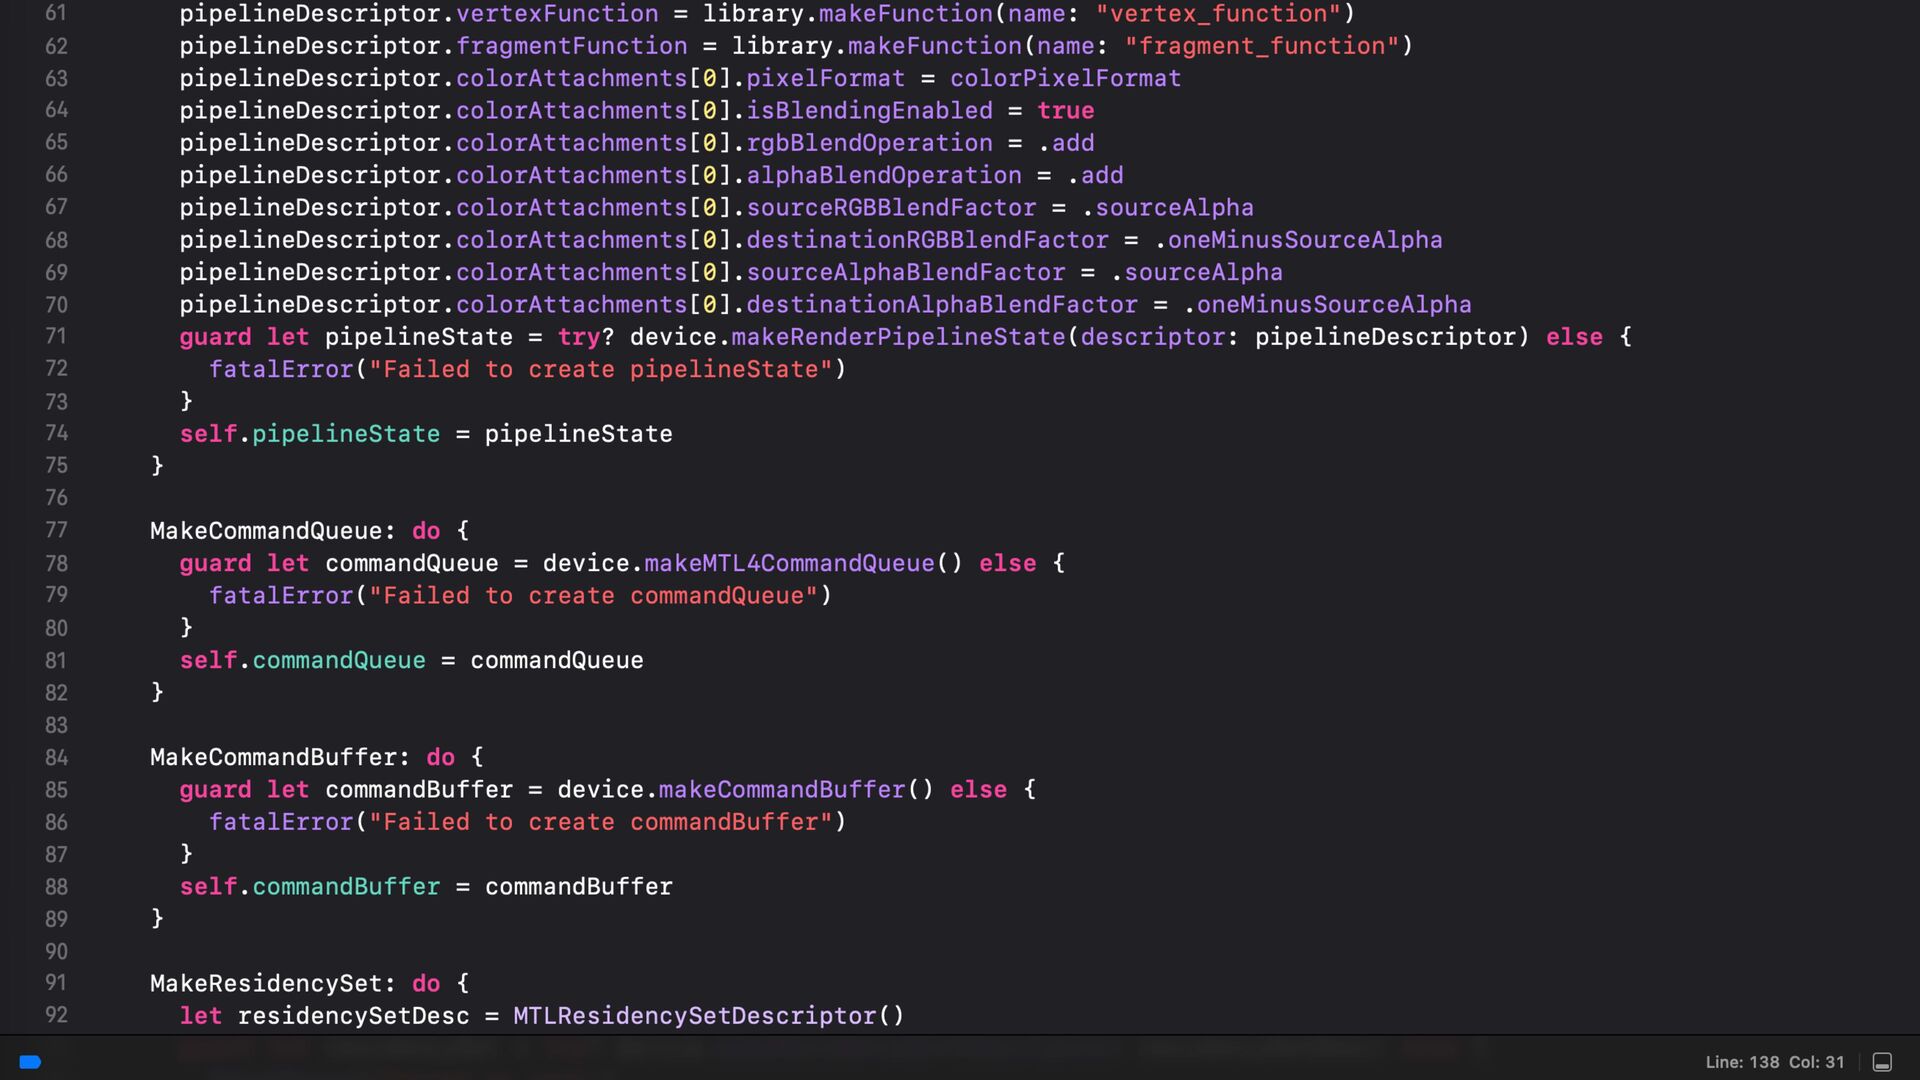Click the fragmentFunction property on line 62
The width and height of the screenshot is (1920, 1080).
coord(572,46)
